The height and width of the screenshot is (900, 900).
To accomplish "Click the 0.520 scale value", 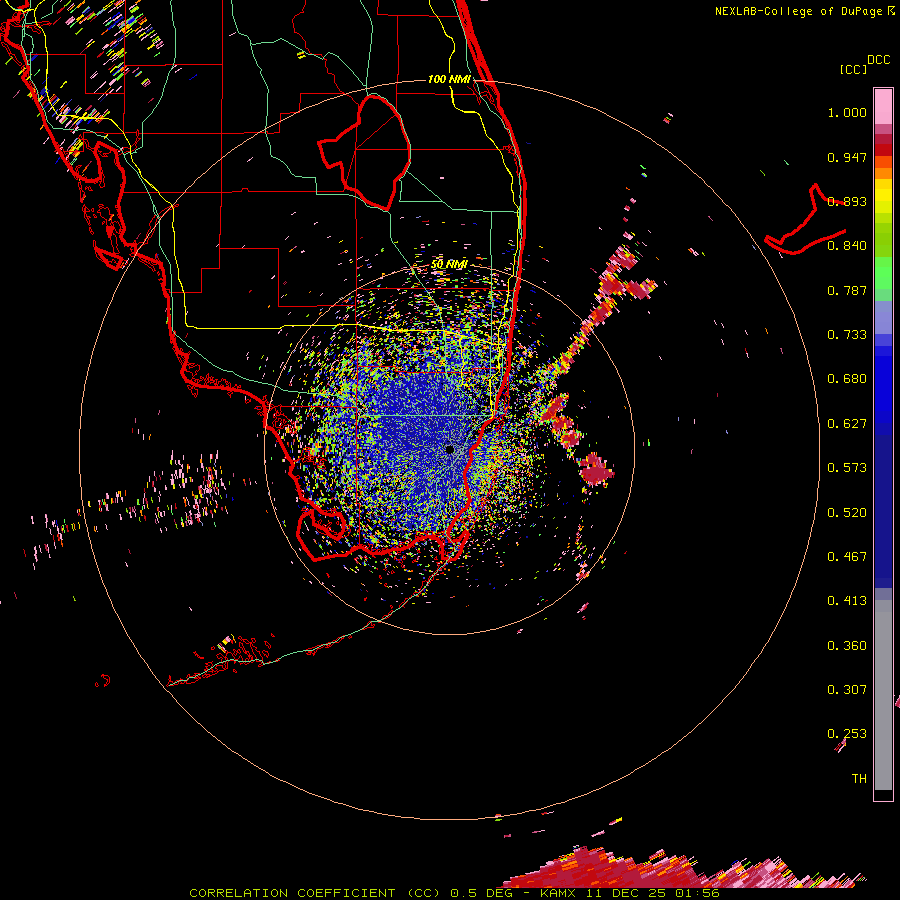I will 847,513.
